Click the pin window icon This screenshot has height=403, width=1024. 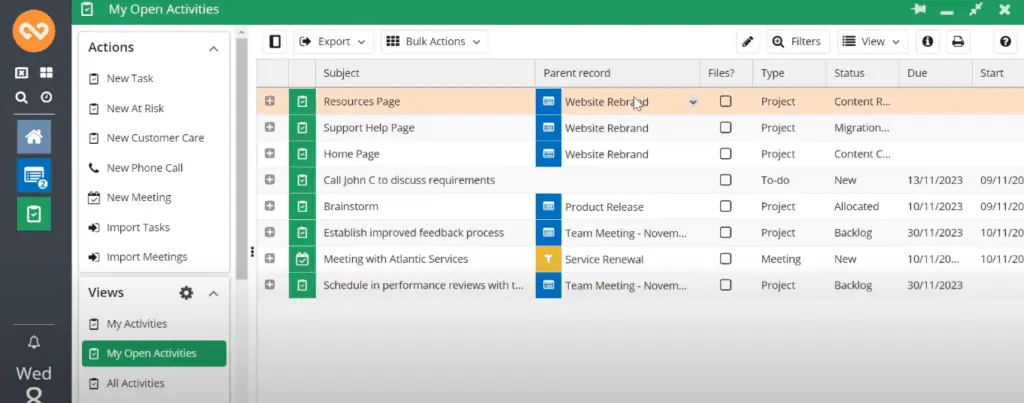[919, 9]
